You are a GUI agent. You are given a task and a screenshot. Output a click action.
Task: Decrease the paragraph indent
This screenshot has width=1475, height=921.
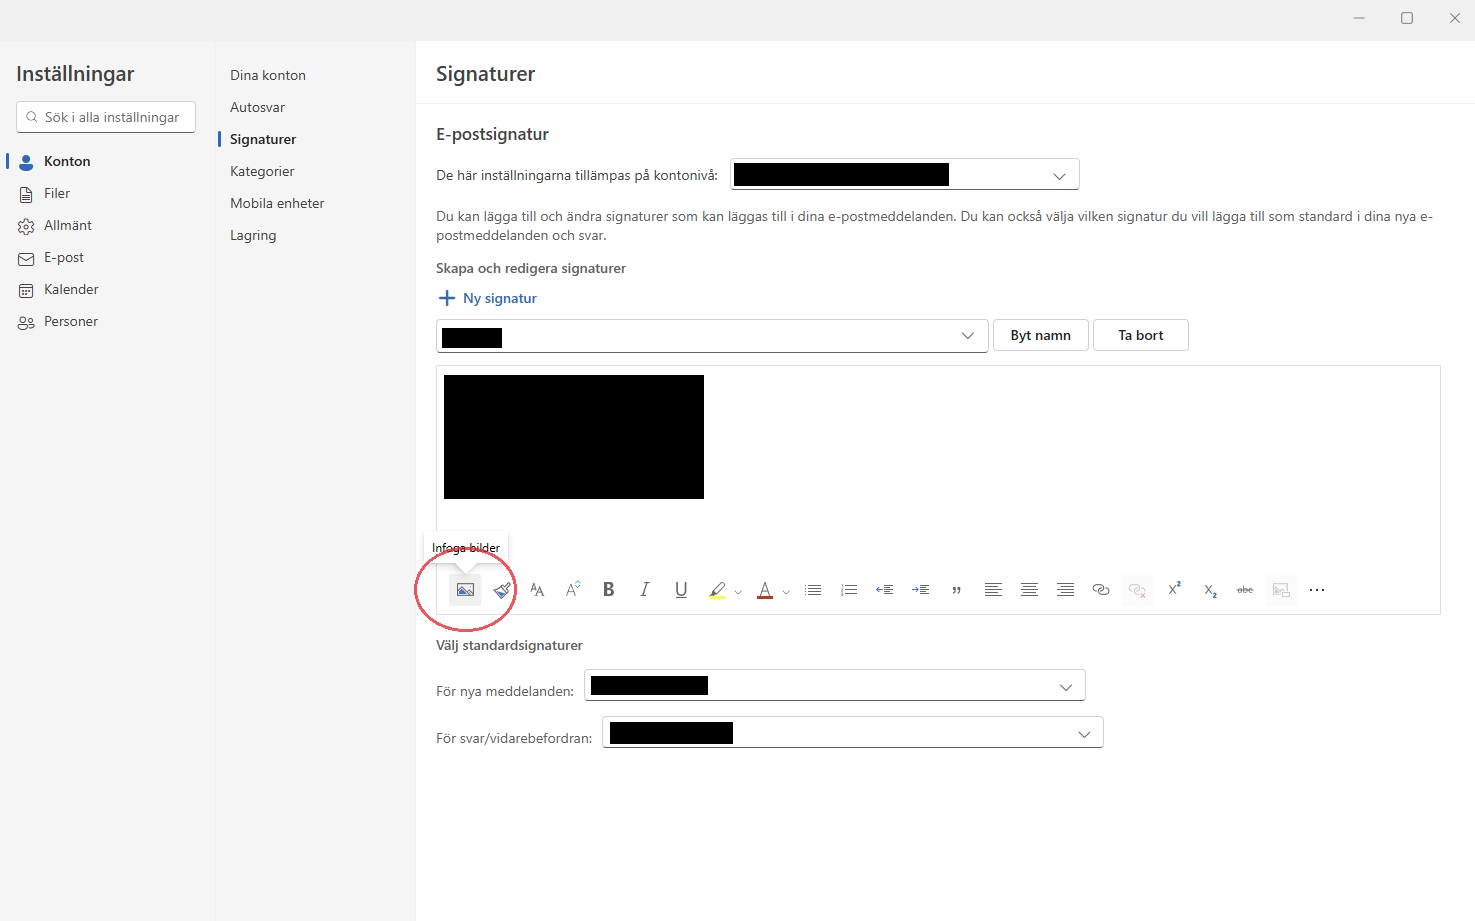pos(884,590)
